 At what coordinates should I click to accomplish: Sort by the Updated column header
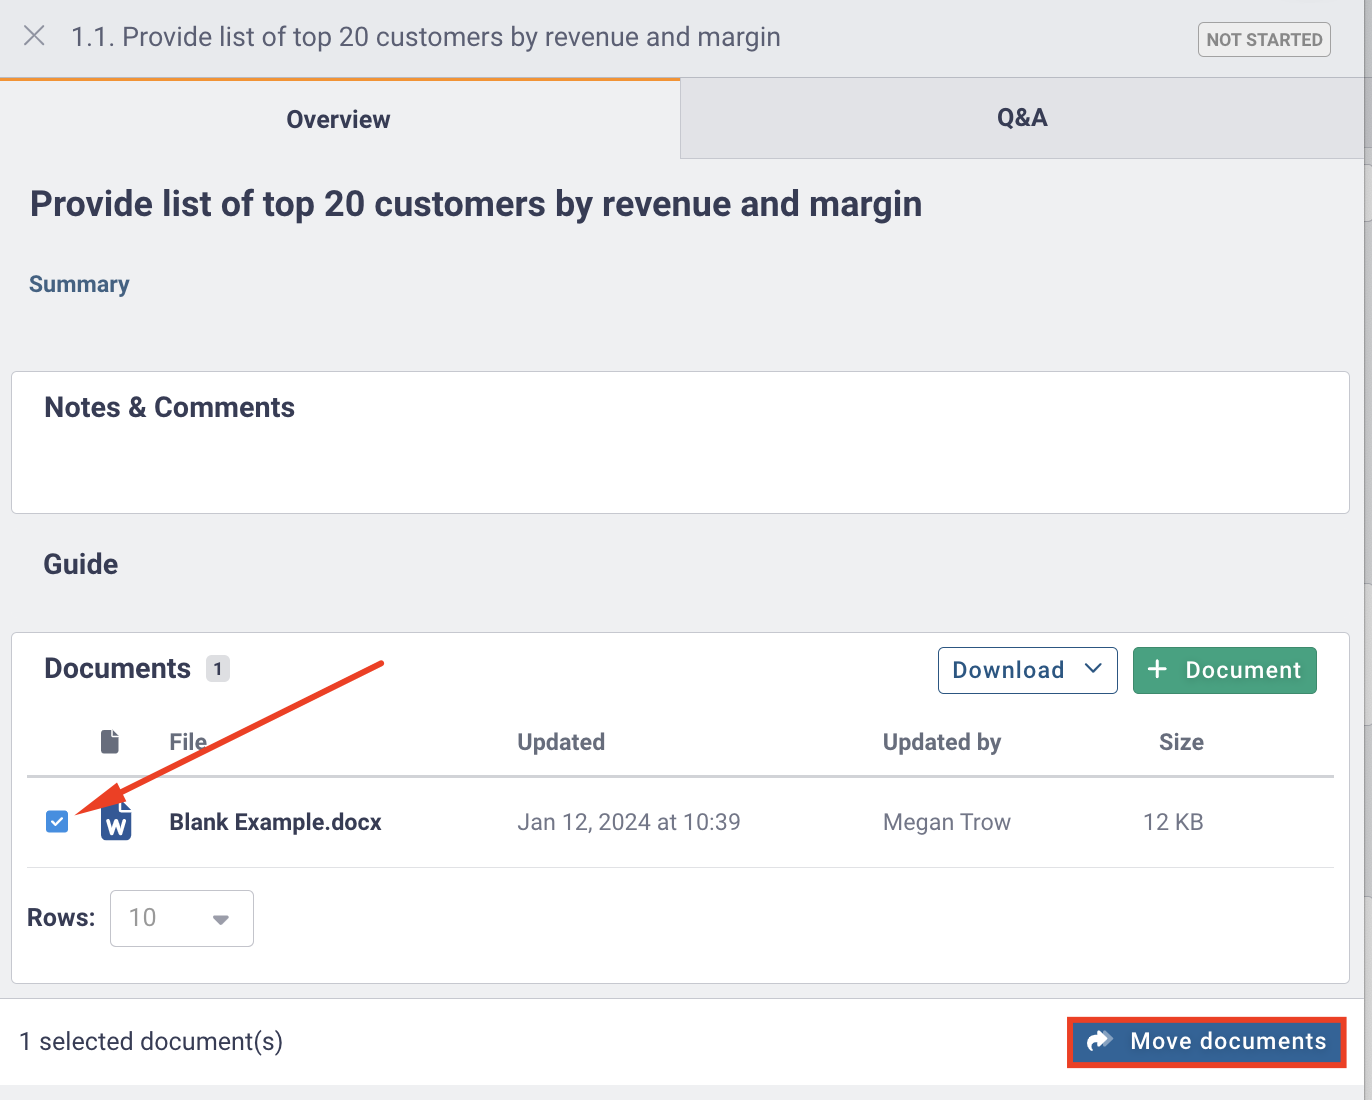coord(560,742)
